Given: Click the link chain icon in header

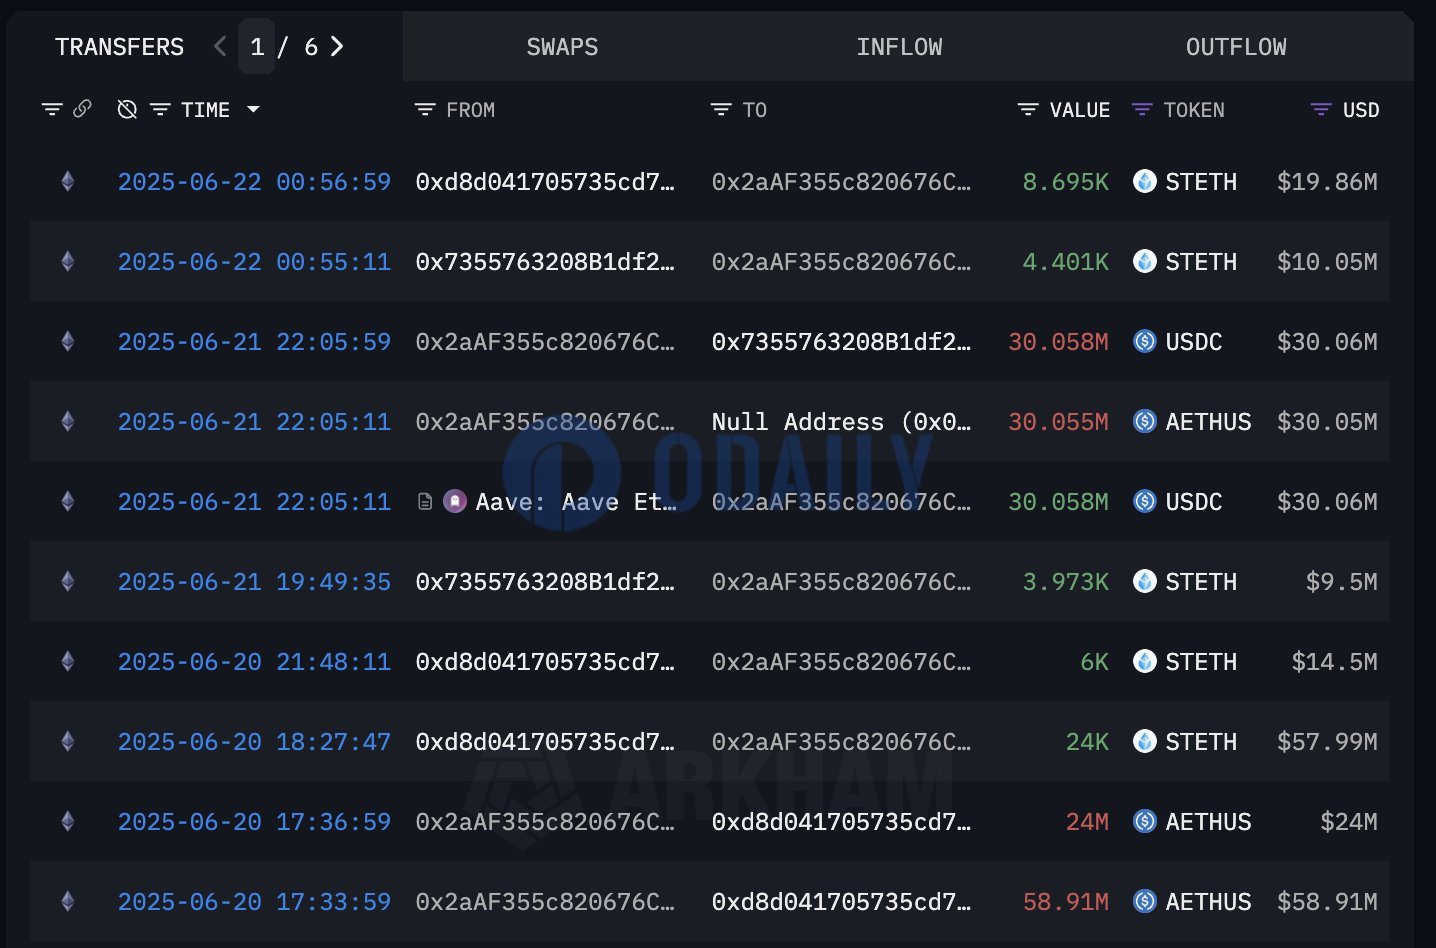Looking at the screenshot, I should [x=82, y=109].
